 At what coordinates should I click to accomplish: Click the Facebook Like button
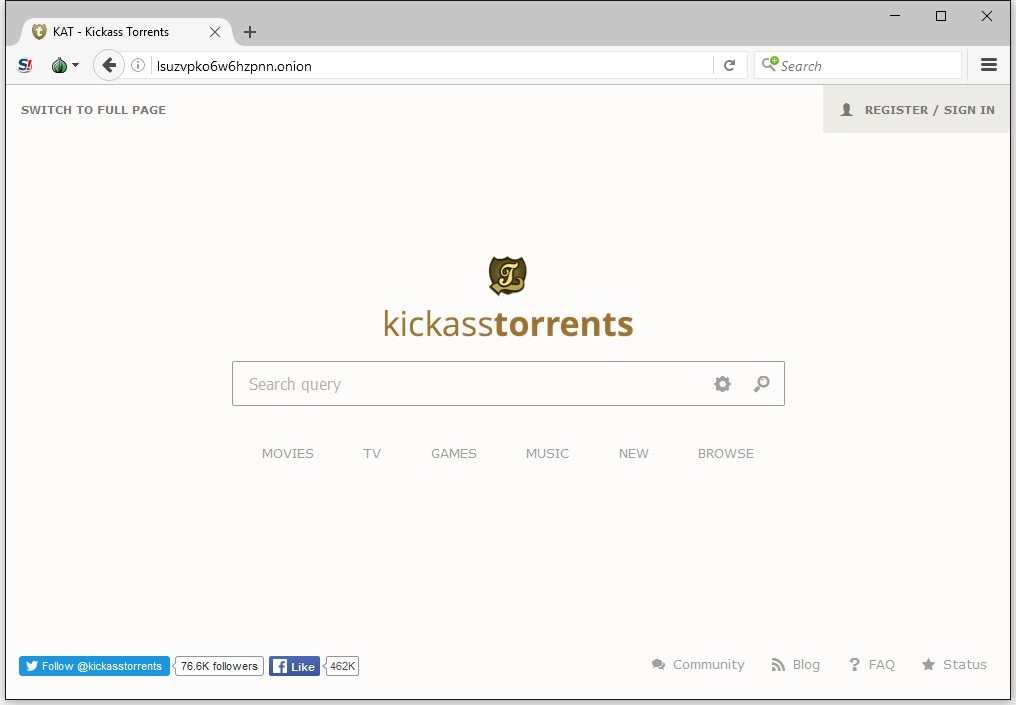coord(294,666)
